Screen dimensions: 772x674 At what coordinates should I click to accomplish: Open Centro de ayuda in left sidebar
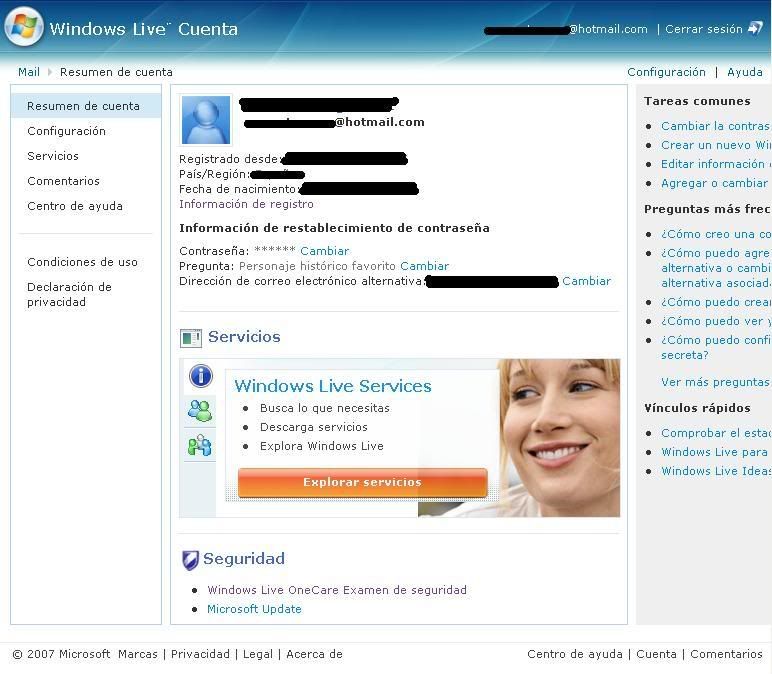(x=75, y=206)
